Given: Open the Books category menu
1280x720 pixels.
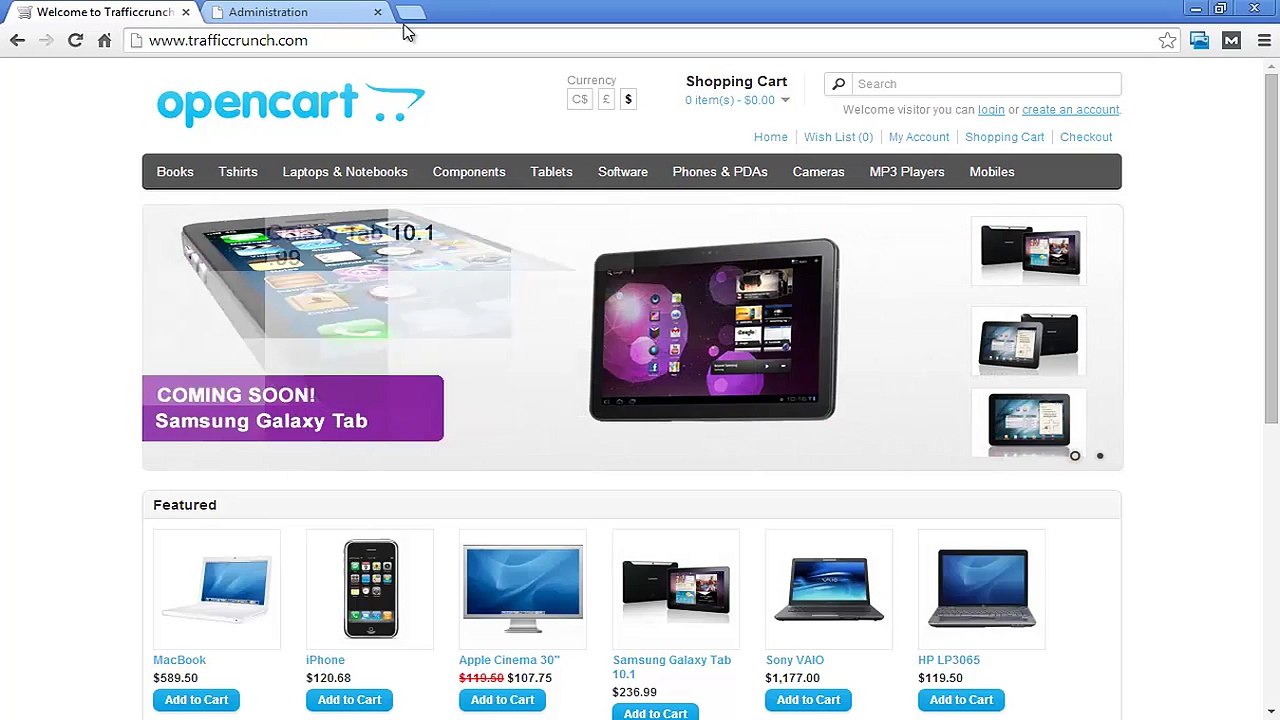Looking at the screenshot, I should tap(175, 172).
